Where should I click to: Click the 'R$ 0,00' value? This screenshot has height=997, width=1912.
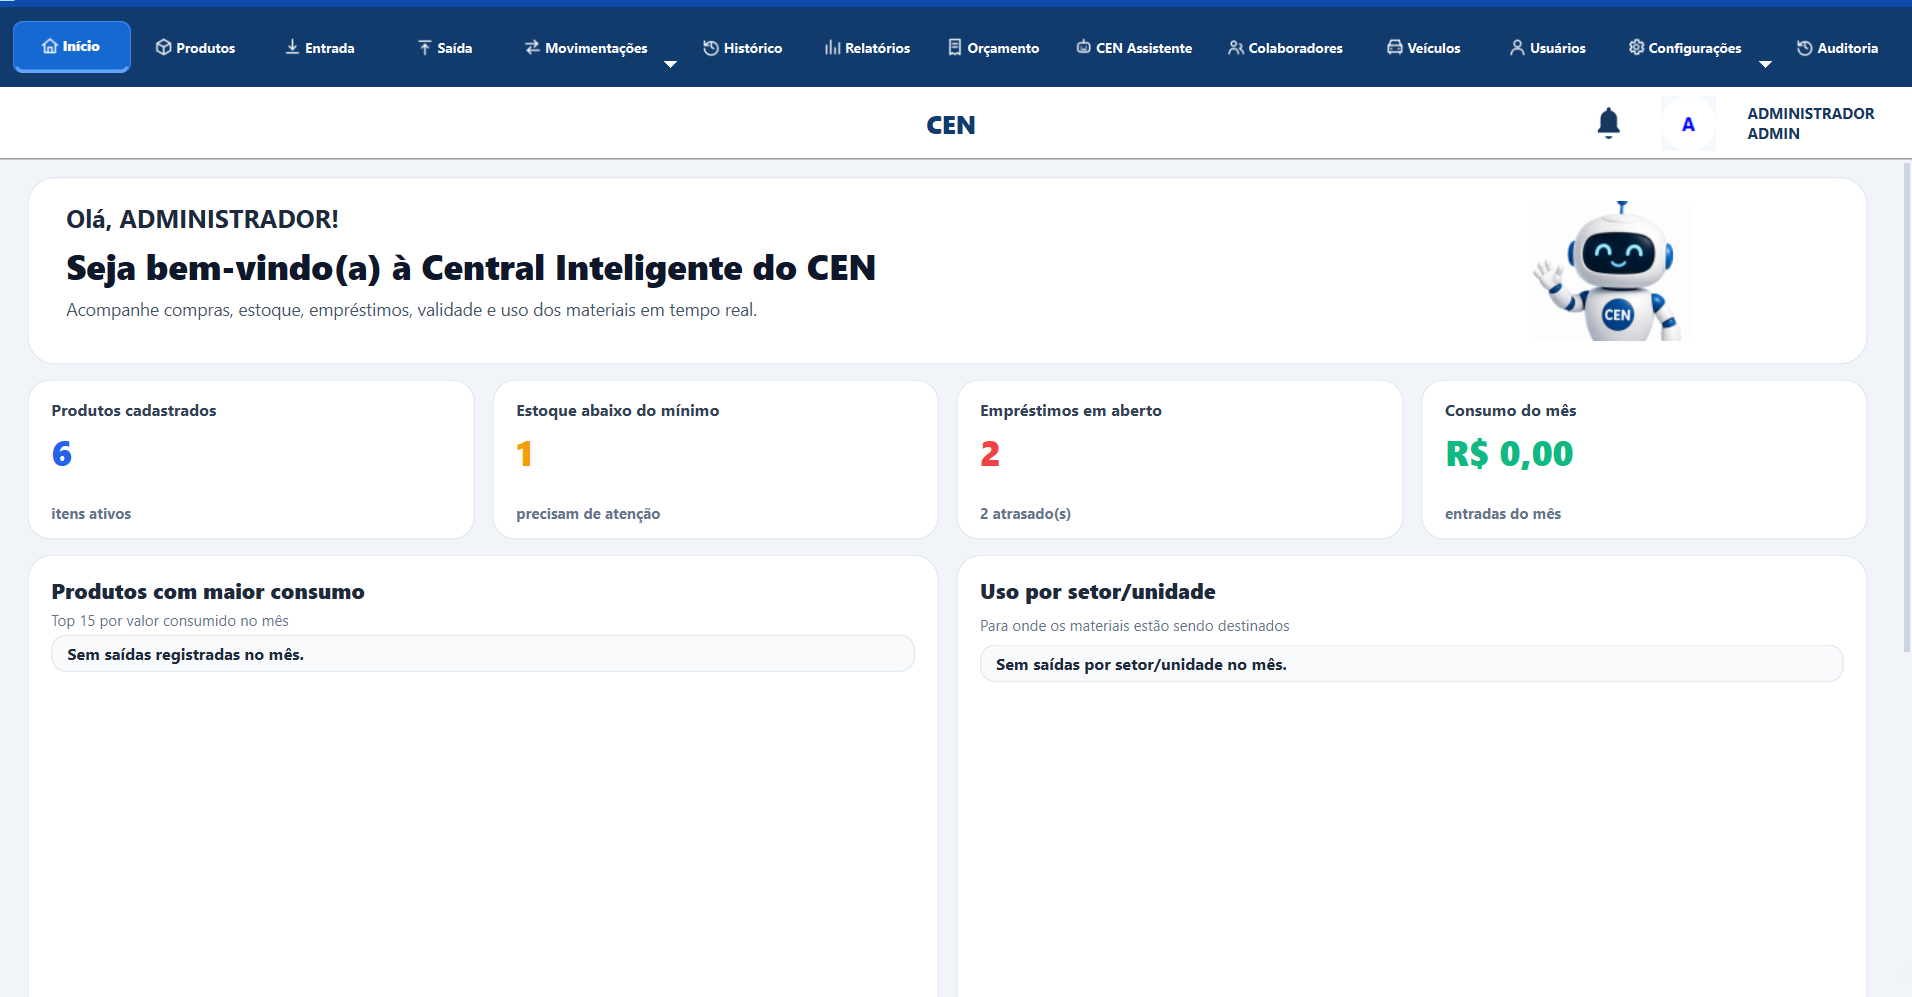(1509, 454)
